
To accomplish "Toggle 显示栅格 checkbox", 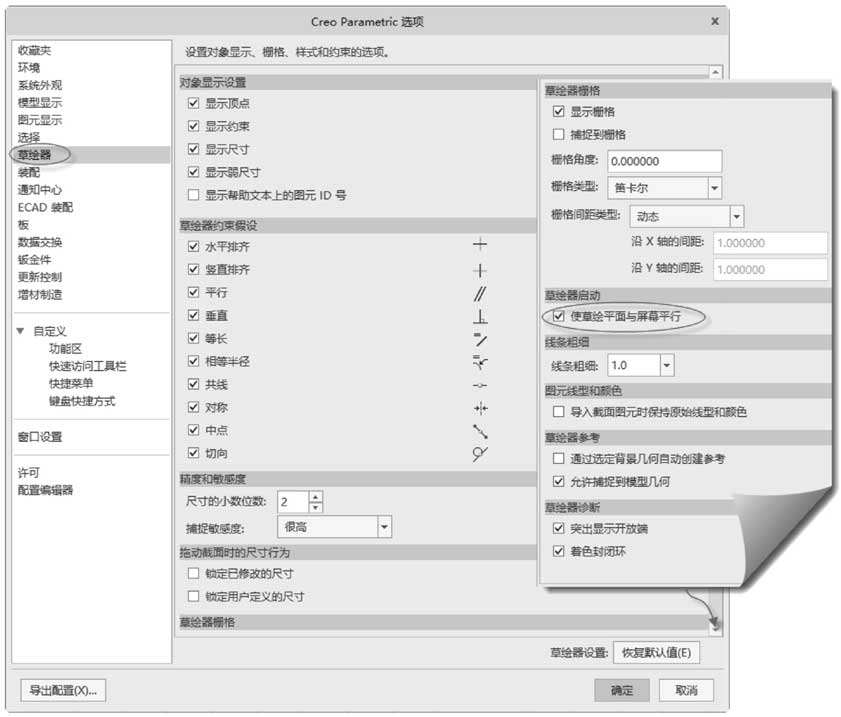I will point(558,112).
